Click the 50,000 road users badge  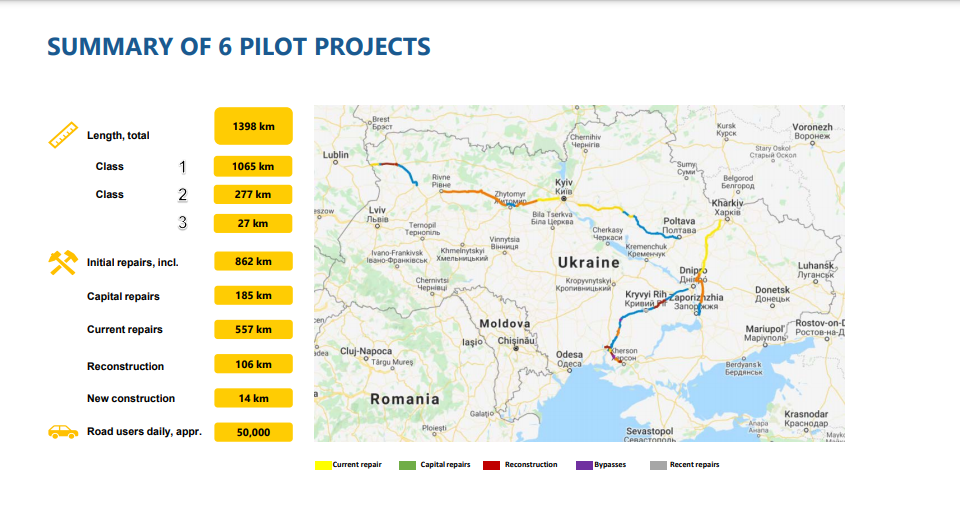tap(253, 432)
